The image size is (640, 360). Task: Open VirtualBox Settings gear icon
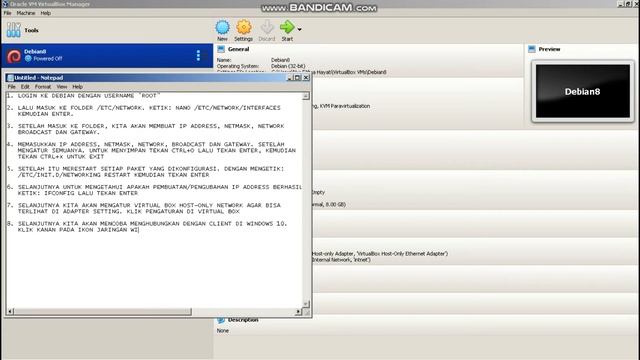[x=244, y=27]
